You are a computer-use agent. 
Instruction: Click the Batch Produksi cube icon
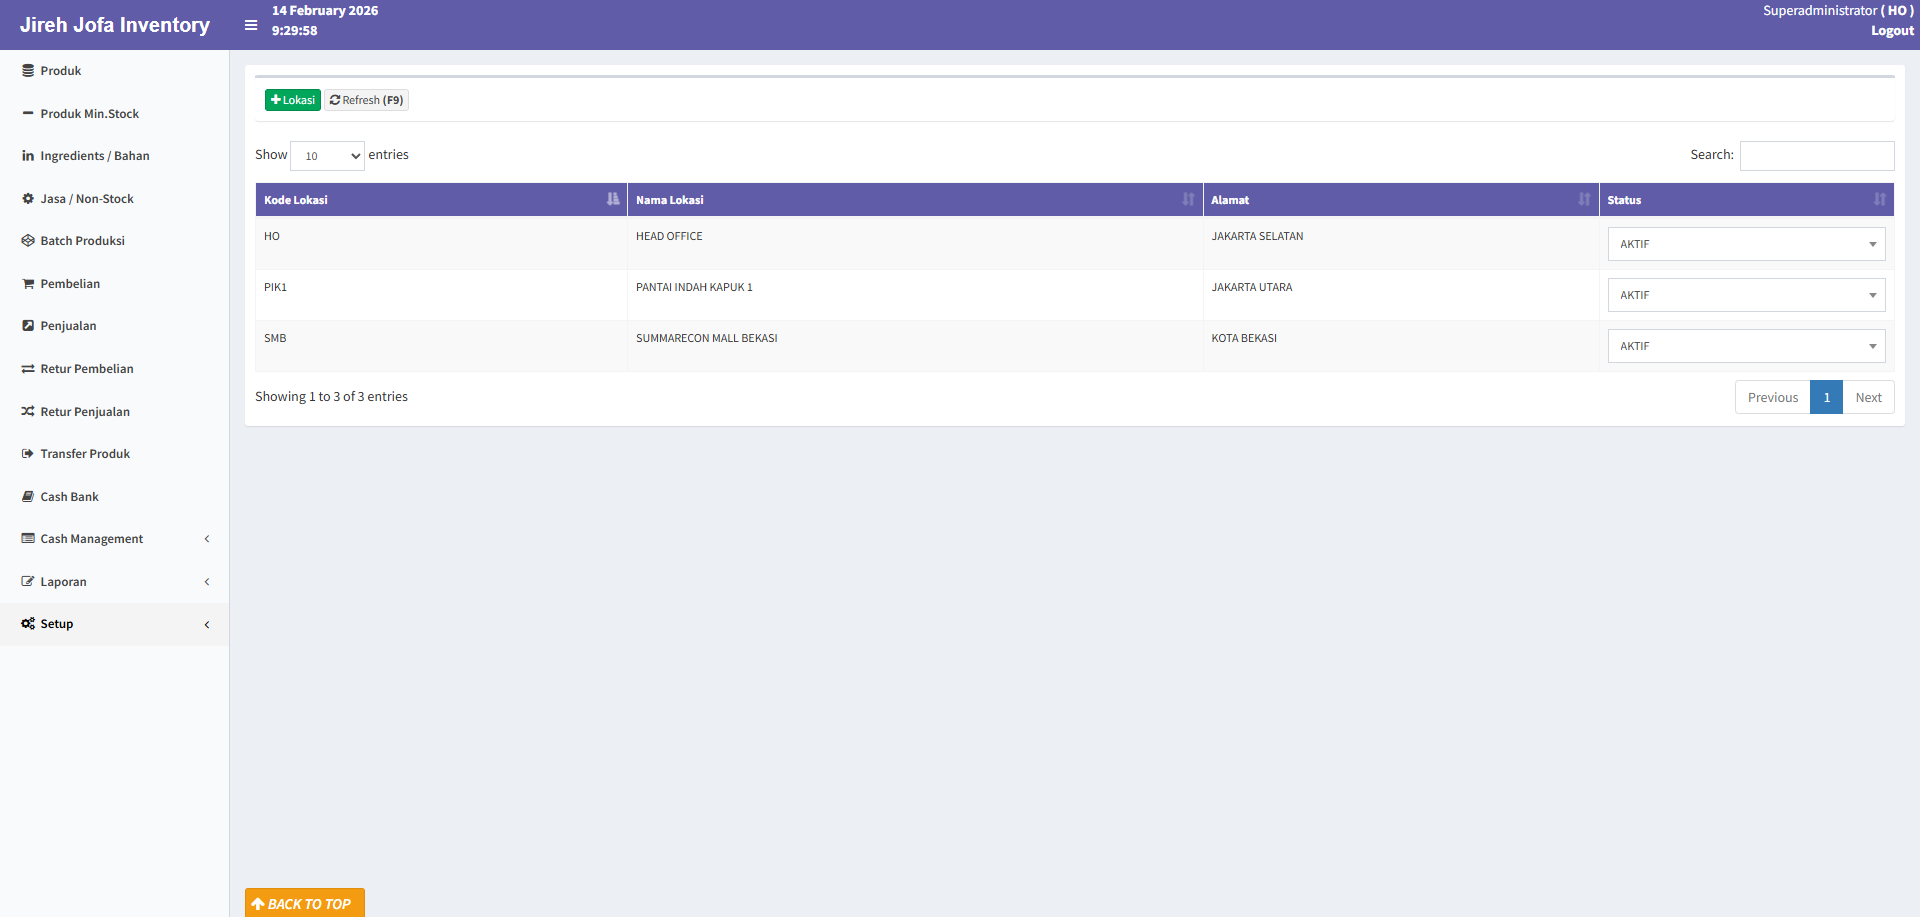(28, 241)
